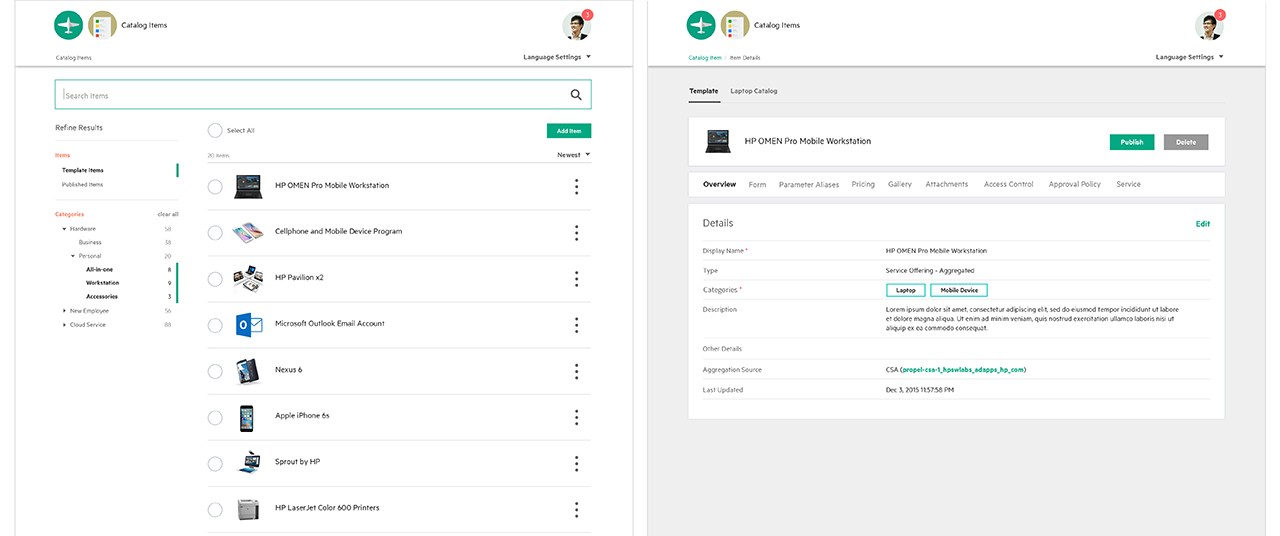Click the HP LaserJet printer thumbnail
Viewport: 1280px width, 536px height.
click(x=248, y=509)
